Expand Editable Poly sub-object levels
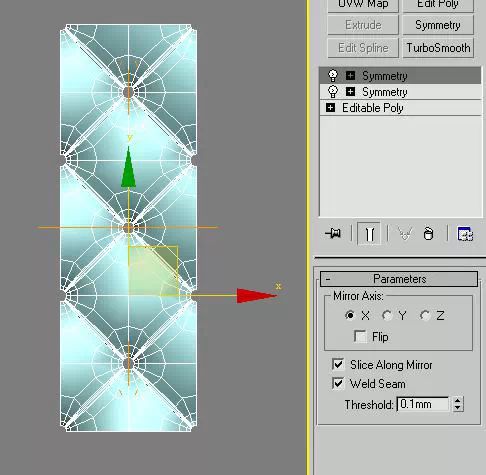Image resolution: width=486 pixels, height=475 pixels. (x=330, y=107)
